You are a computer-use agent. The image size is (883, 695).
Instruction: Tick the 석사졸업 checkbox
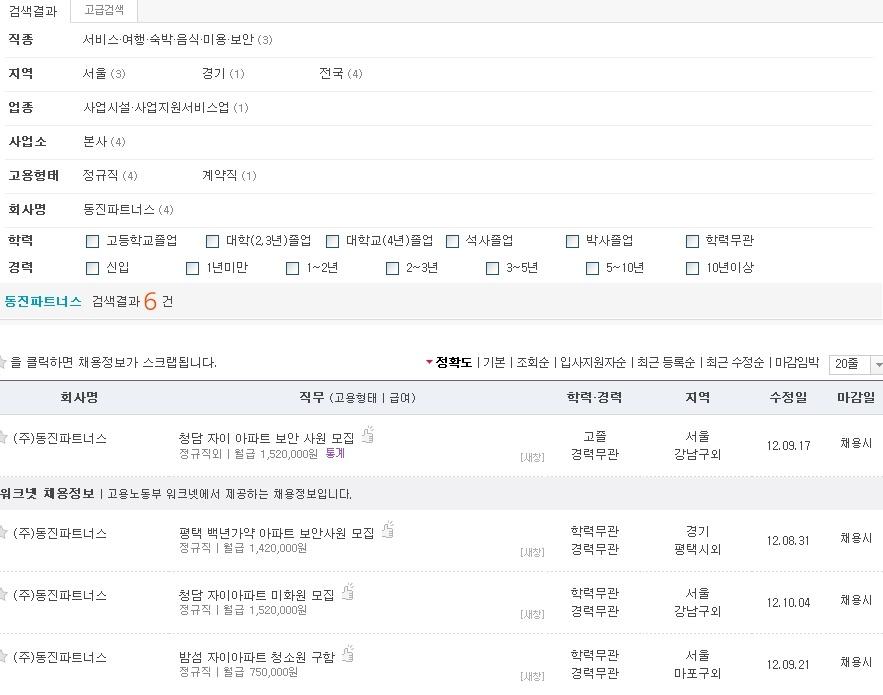(x=452, y=242)
